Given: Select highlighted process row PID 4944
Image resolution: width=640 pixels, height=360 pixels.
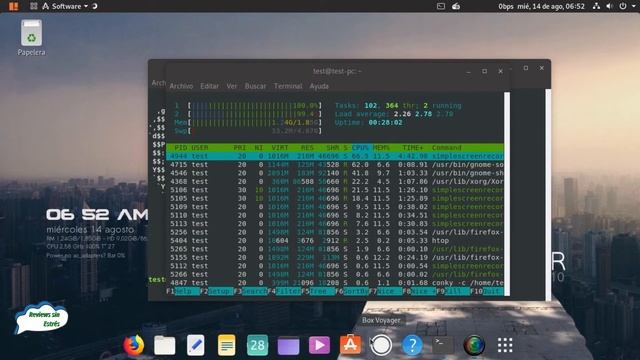Looking at the screenshot, I should pyautogui.click(x=335, y=156).
